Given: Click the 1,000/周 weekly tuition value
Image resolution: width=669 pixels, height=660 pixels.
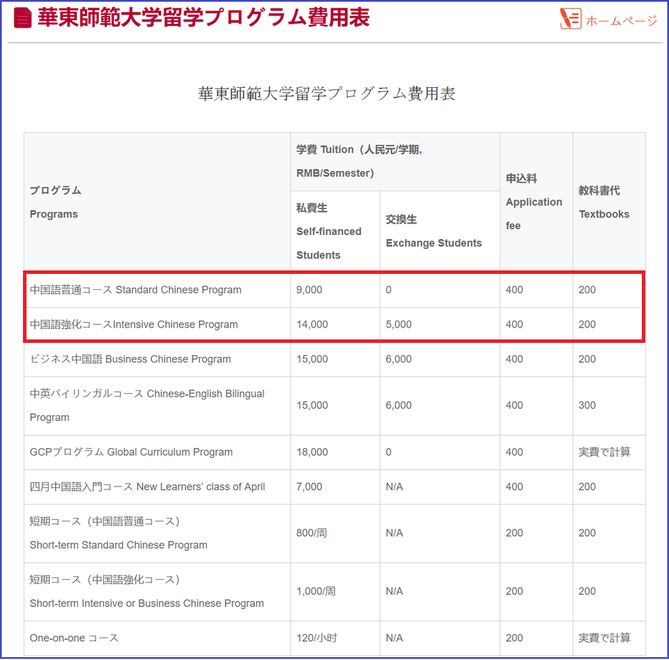Looking at the screenshot, I should point(316,591).
